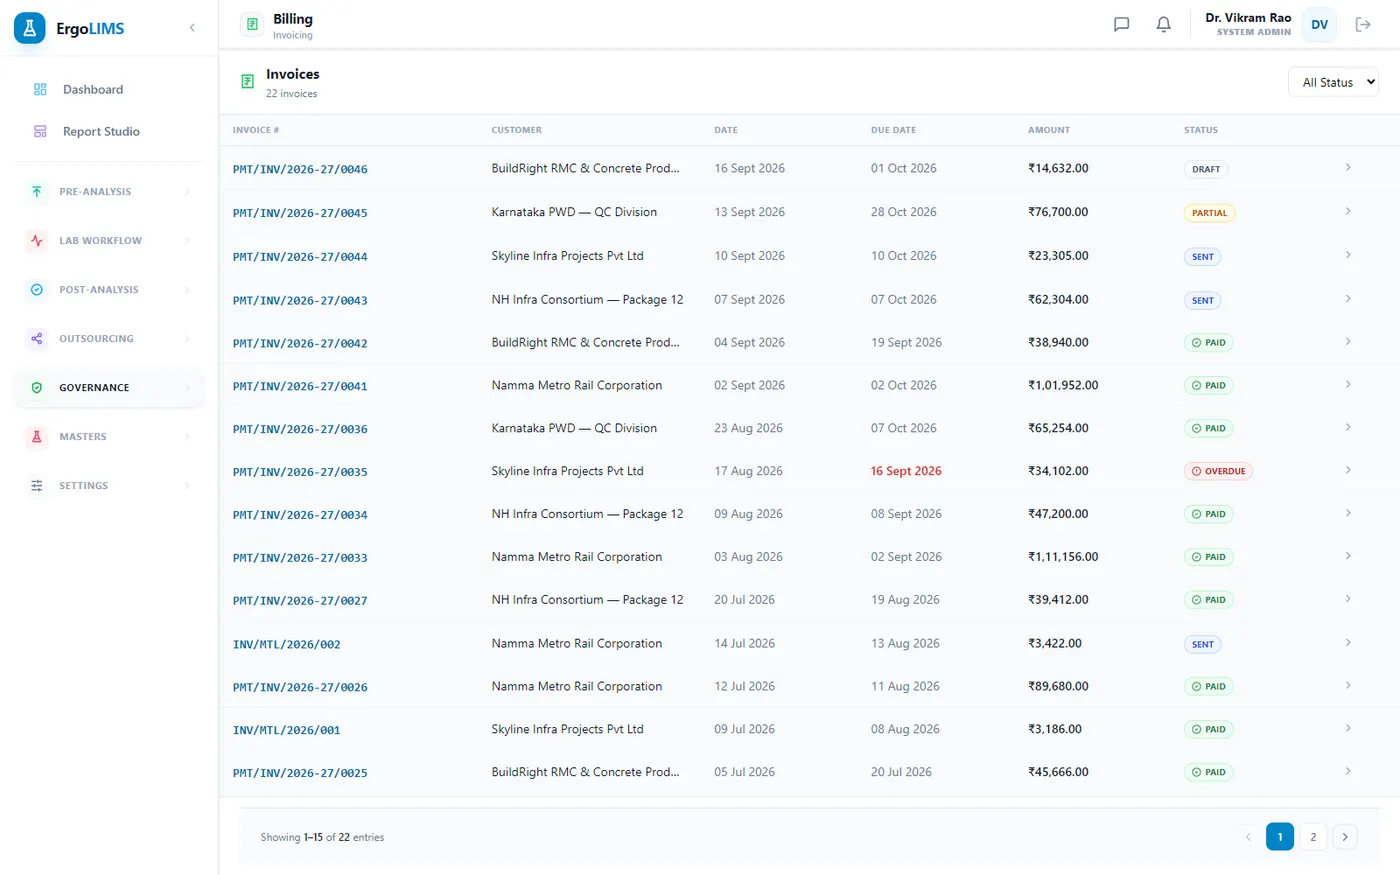This screenshot has width=1400, height=875.
Task: Click pagination page 1 button
Action: point(1280,836)
